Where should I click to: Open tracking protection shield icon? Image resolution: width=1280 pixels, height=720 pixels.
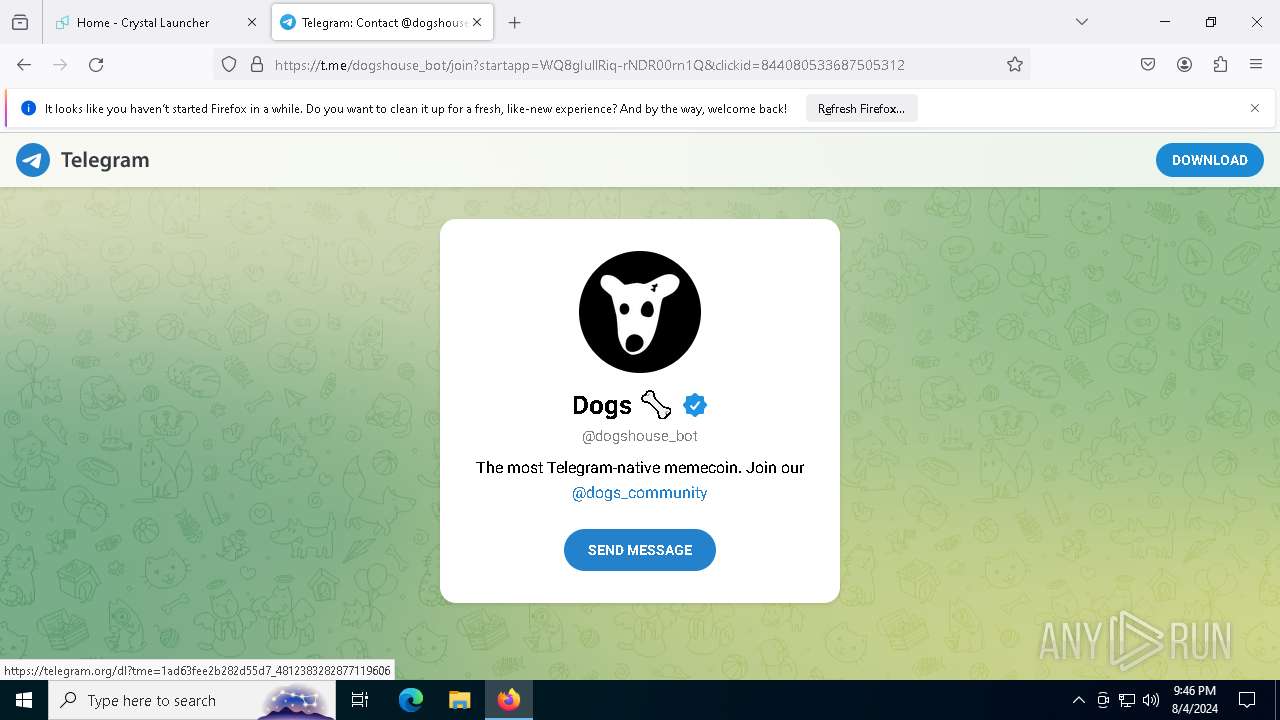[x=229, y=65]
